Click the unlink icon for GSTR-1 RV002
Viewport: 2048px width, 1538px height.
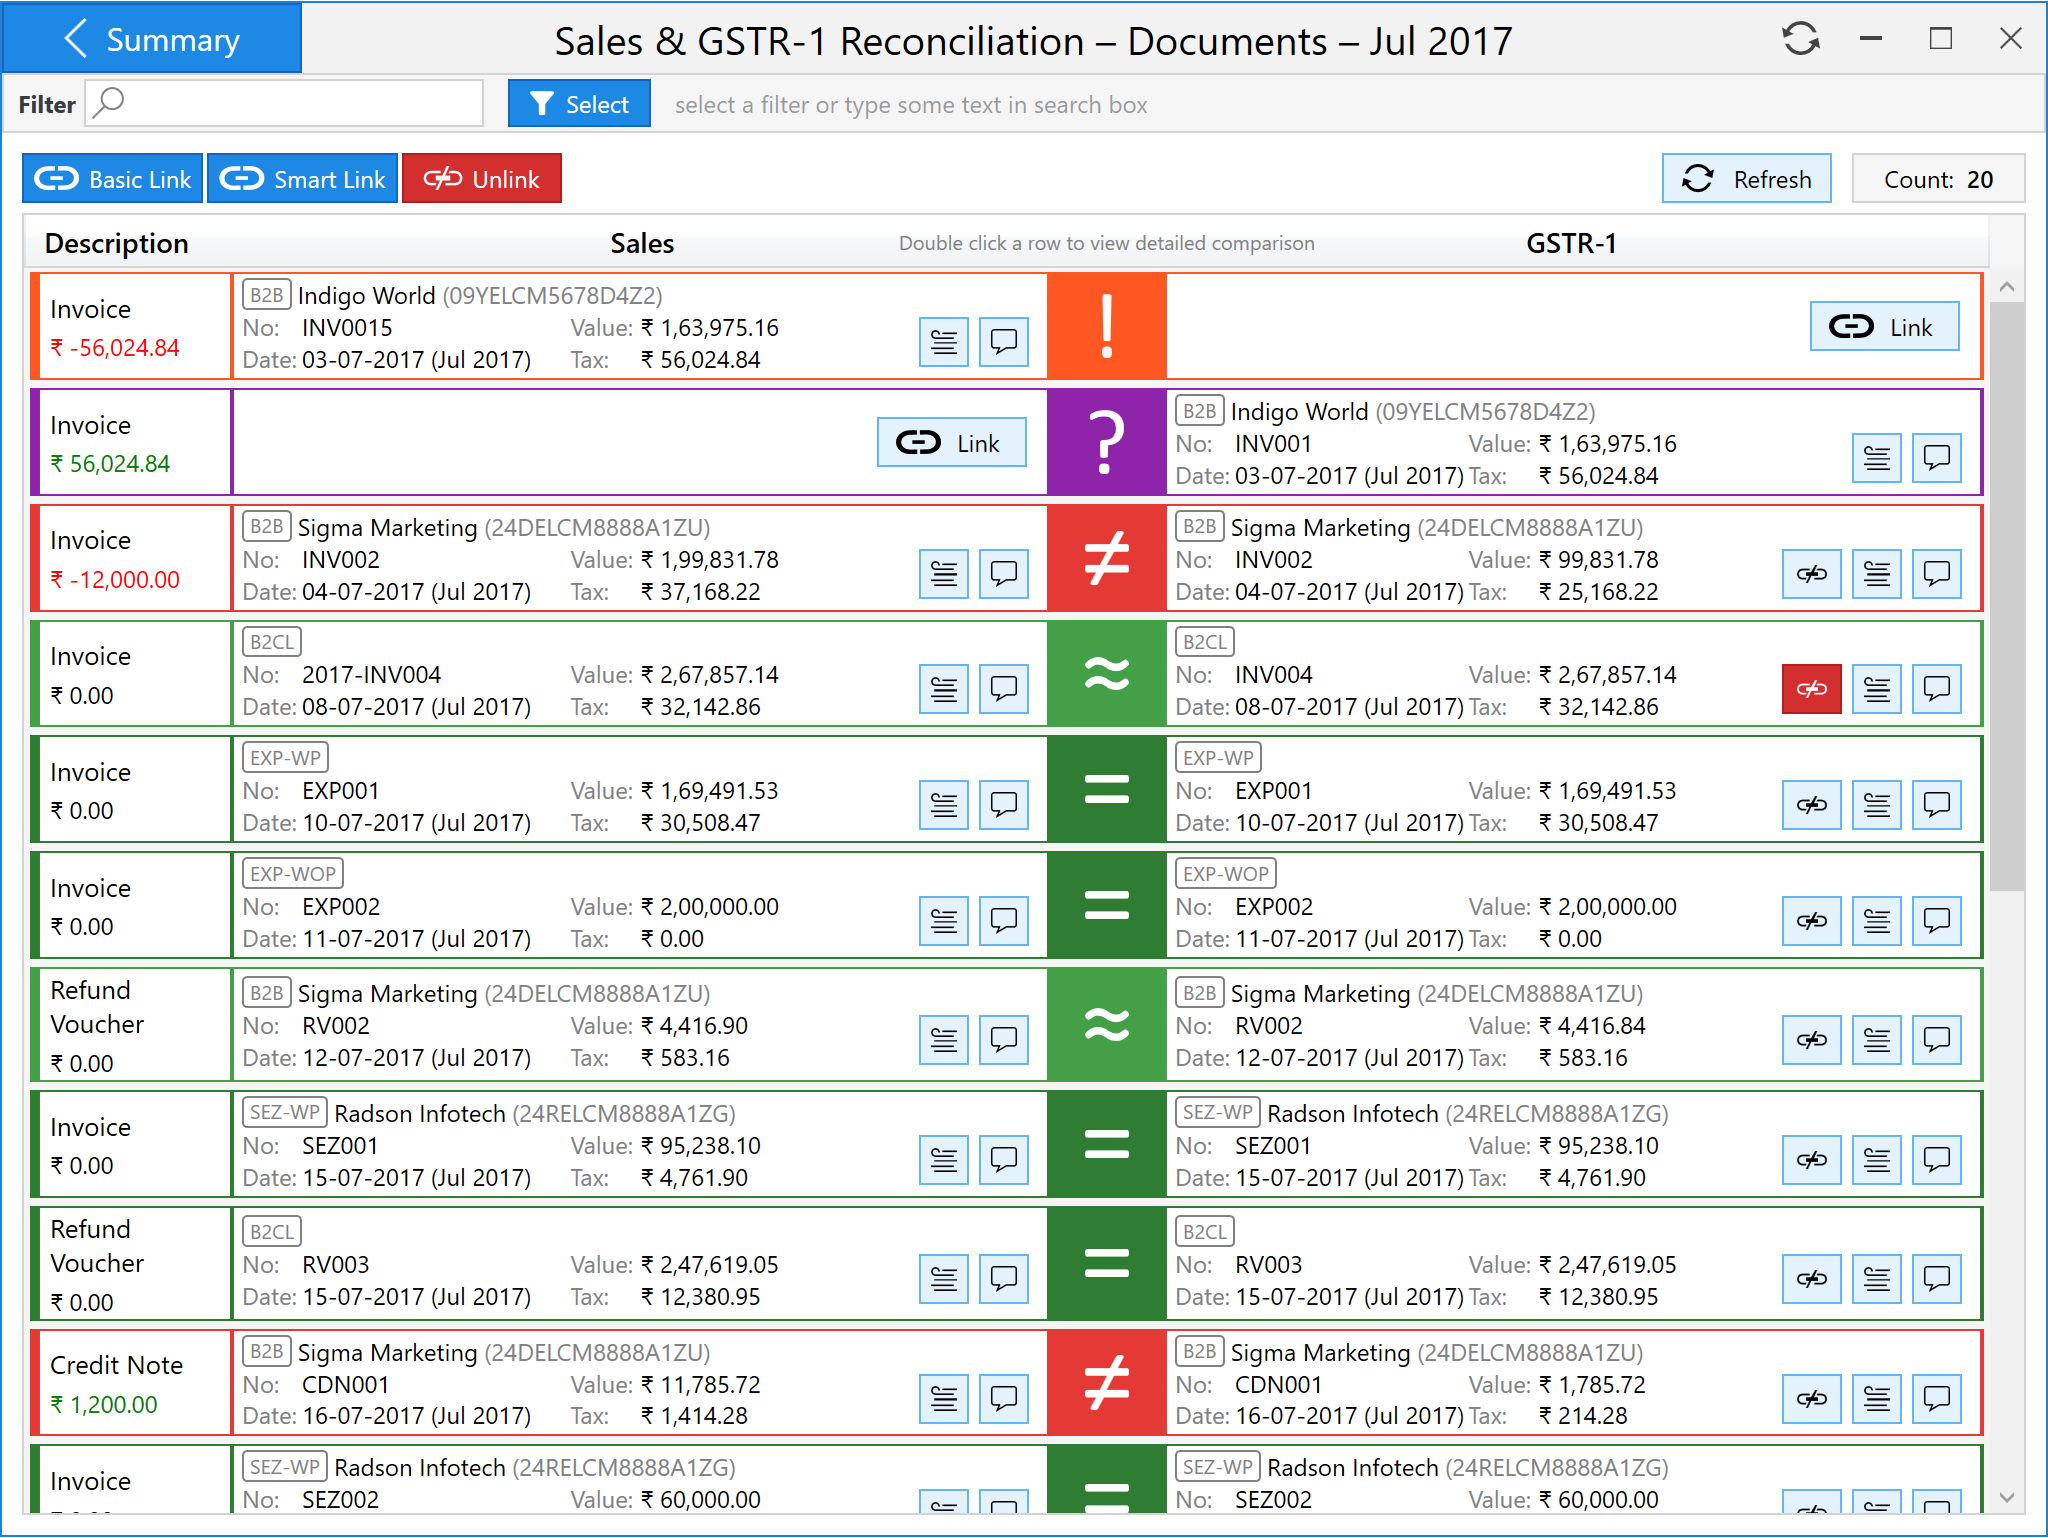(x=1811, y=1040)
